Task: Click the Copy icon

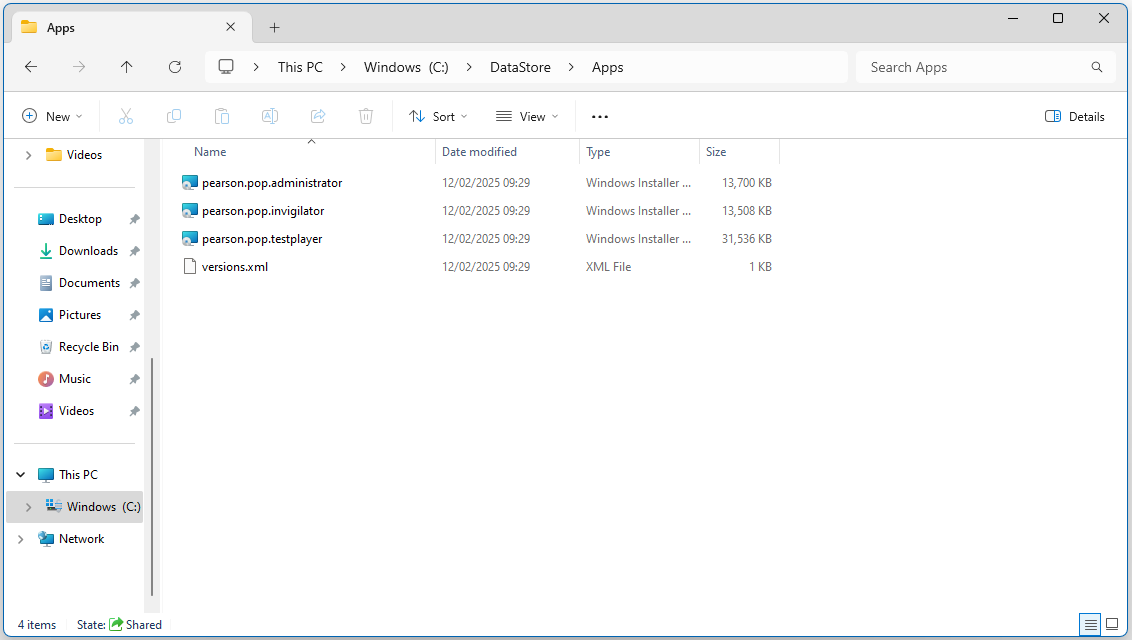Action: click(x=174, y=116)
